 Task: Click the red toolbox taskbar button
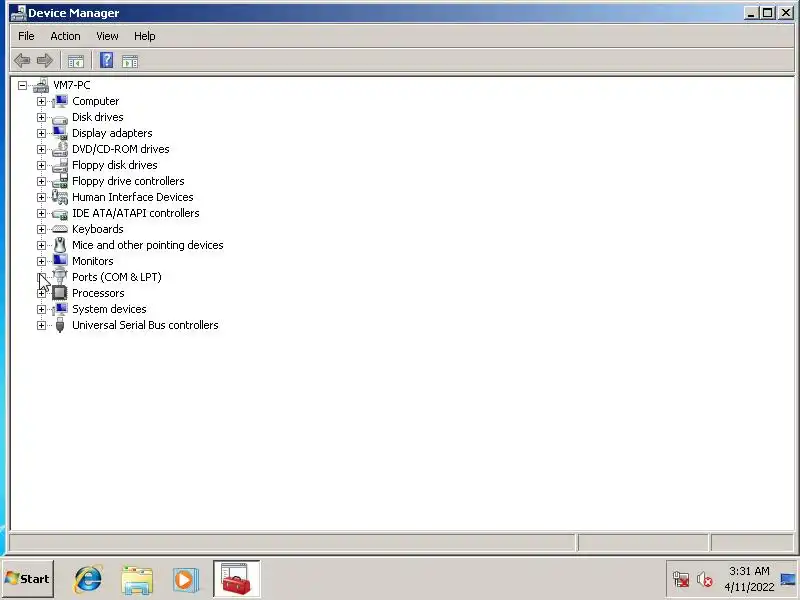tap(237, 579)
